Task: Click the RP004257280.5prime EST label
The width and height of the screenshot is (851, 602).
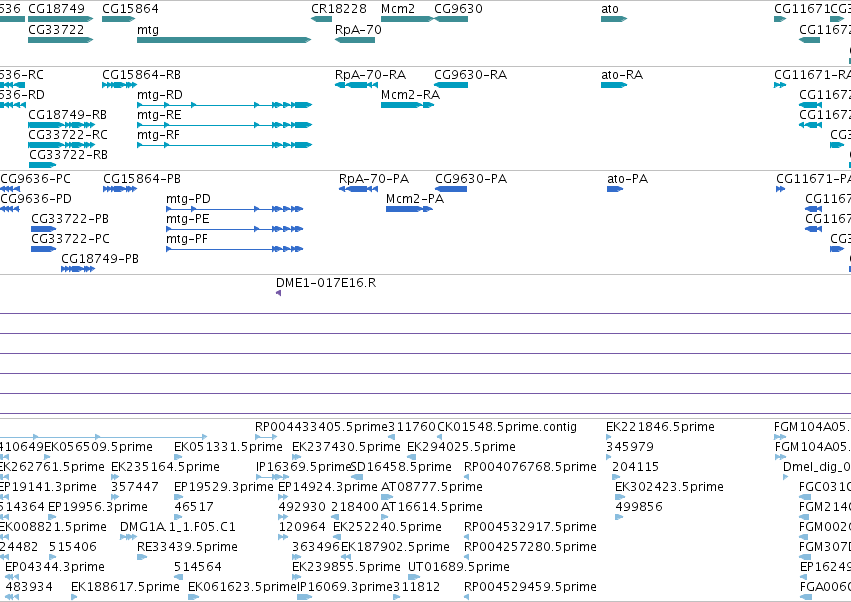Action: pyautogui.click(x=530, y=547)
